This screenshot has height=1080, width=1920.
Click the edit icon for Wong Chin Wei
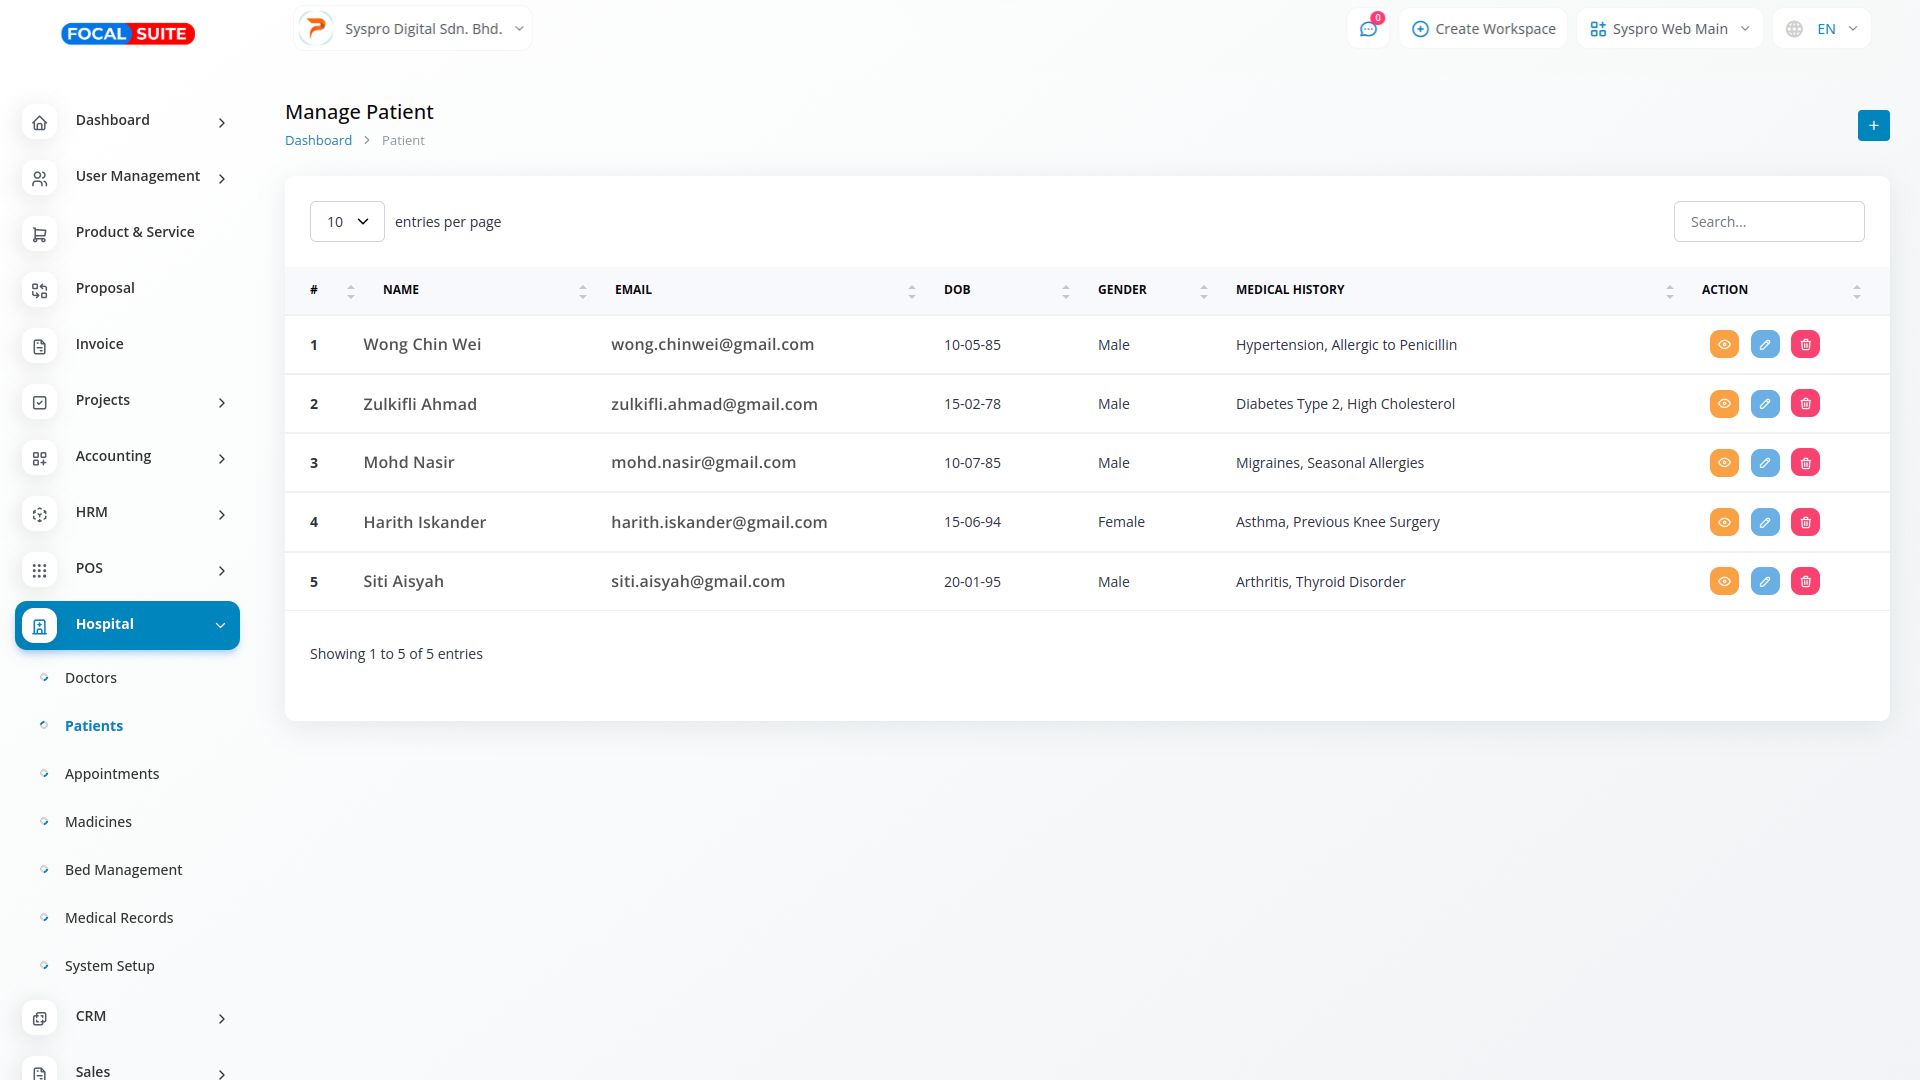(x=1764, y=344)
